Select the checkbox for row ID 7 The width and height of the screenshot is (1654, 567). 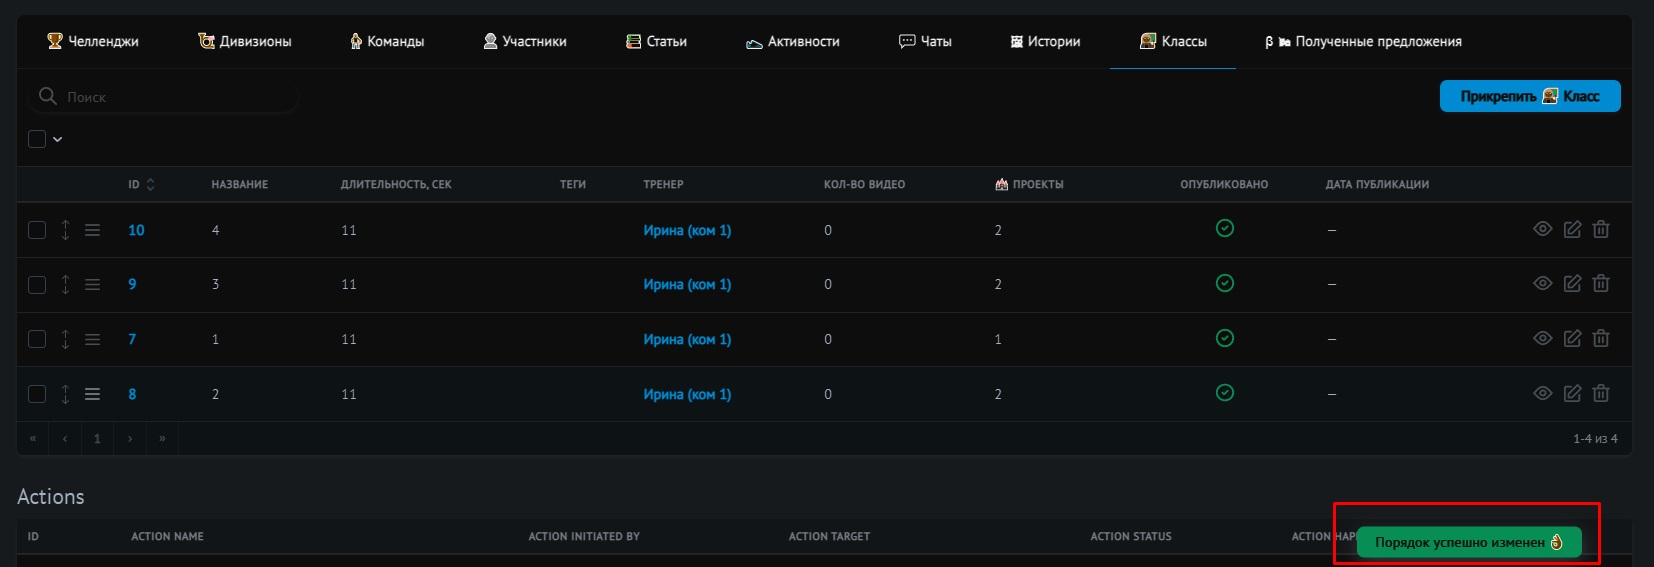(x=37, y=339)
